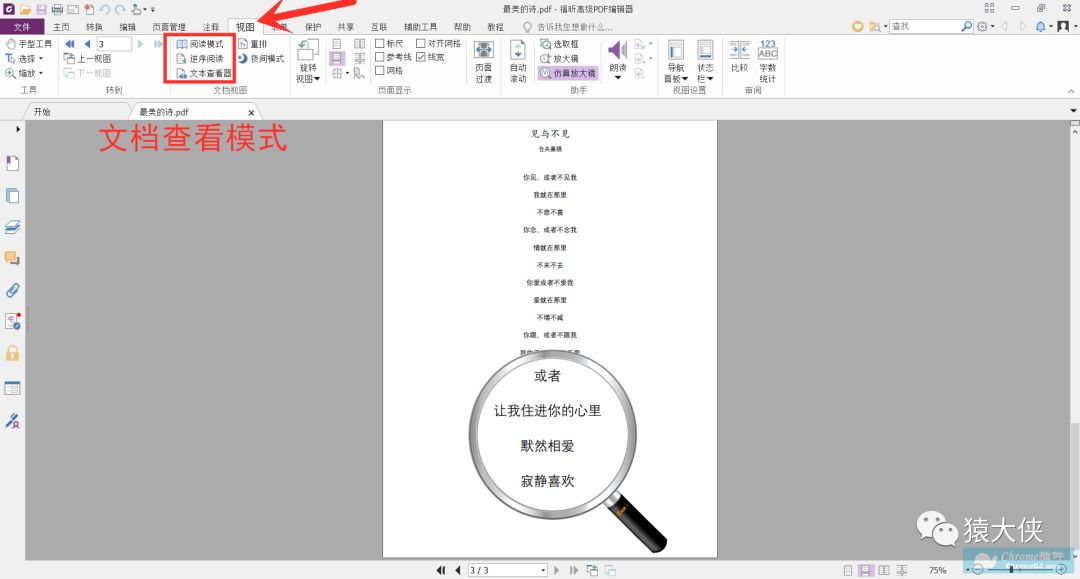Image resolution: width=1080 pixels, height=579 pixels.
Task: Toggle Loupe tool (仿真放大镜)
Action: (568, 73)
